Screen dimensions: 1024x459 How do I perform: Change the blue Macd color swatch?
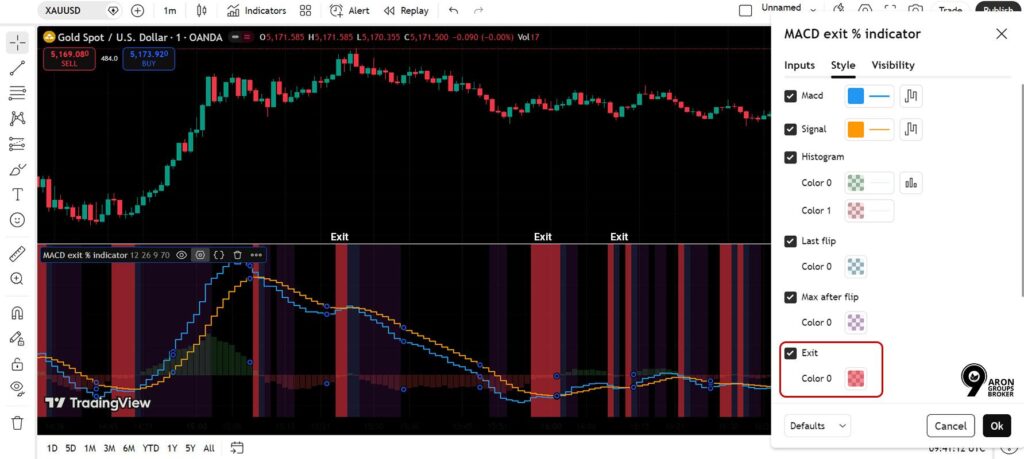click(x=856, y=97)
